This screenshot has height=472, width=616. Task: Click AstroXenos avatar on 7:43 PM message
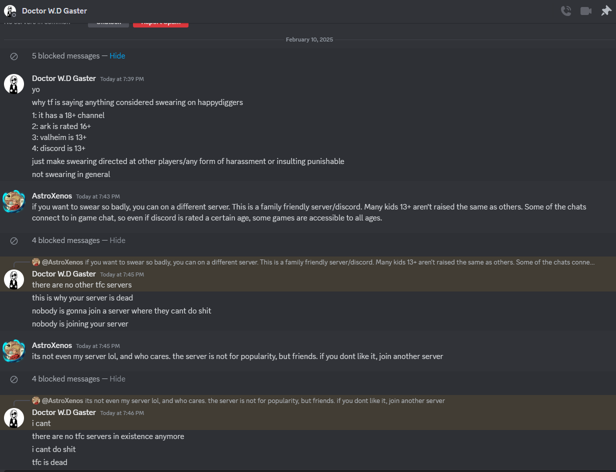(14, 202)
